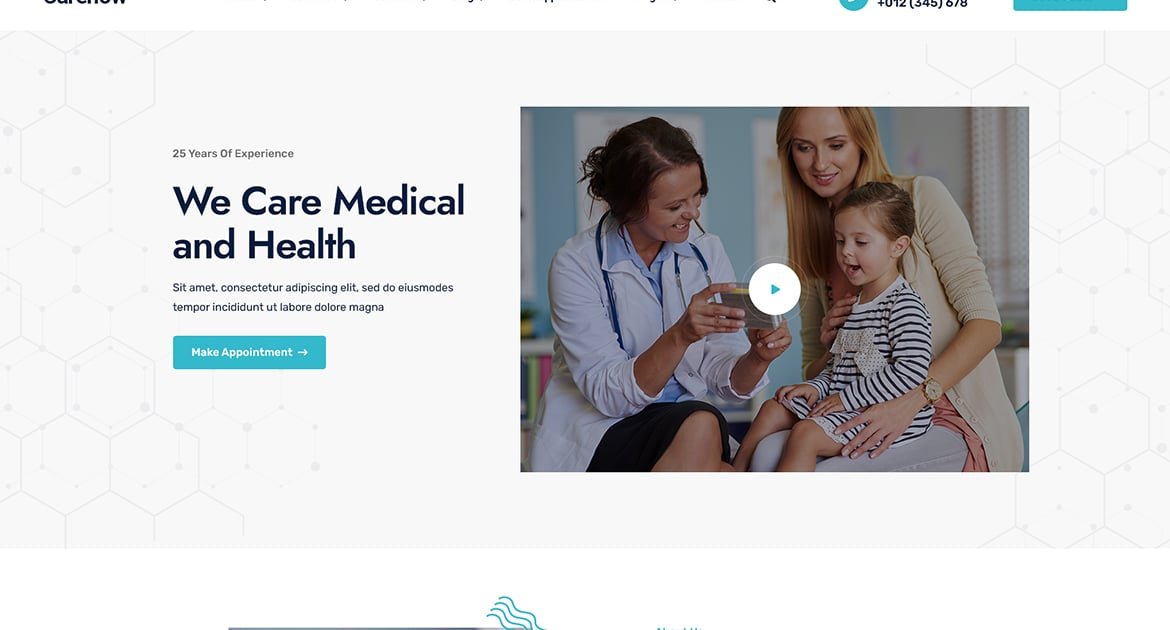Click the teal phone icon in the header

tap(853, 4)
